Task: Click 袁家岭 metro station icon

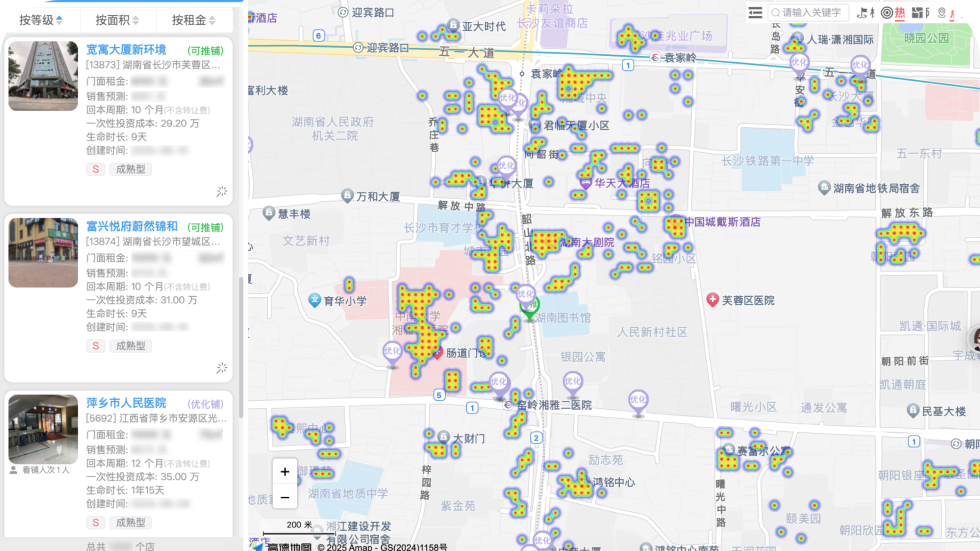Action: (x=655, y=57)
